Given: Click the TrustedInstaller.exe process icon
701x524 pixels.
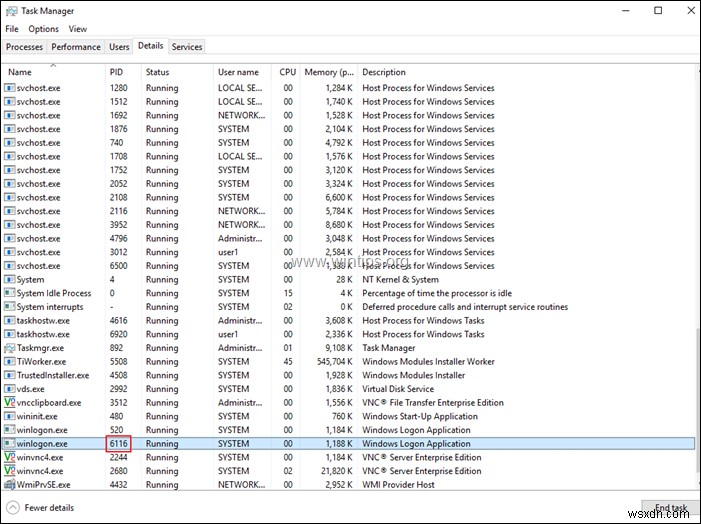Looking at the screenshot, I should click(9, 376).
